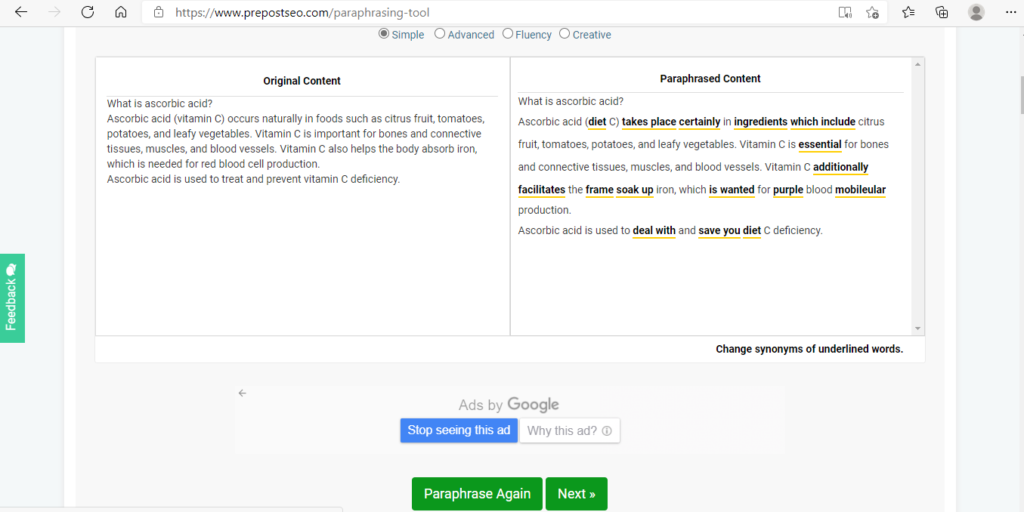Click the Paraphrase Again button
Screen dimensions: 1024x512
(477, 494)
